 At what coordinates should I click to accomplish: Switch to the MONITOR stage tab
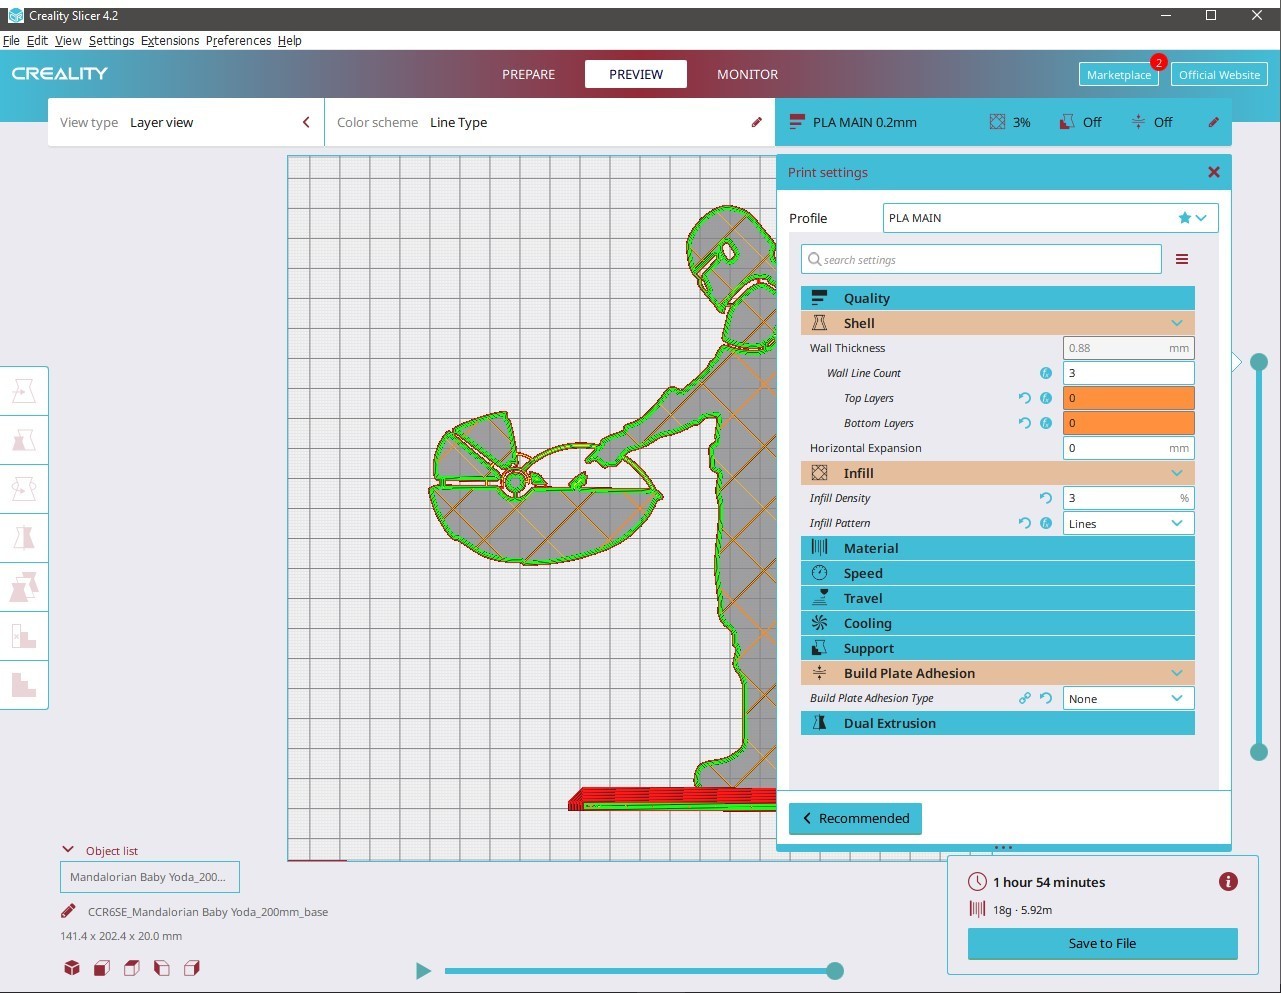pos(747,74)
